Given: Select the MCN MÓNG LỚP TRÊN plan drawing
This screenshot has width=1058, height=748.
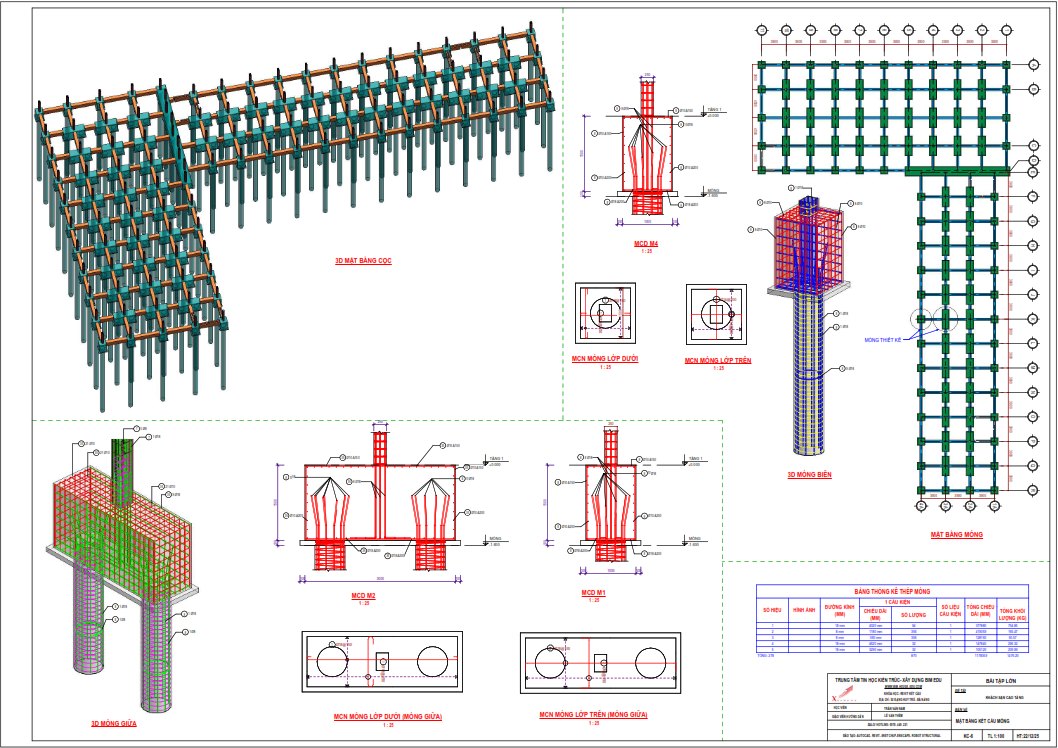Looking at the screenshot, I should [x=717, y=315].
